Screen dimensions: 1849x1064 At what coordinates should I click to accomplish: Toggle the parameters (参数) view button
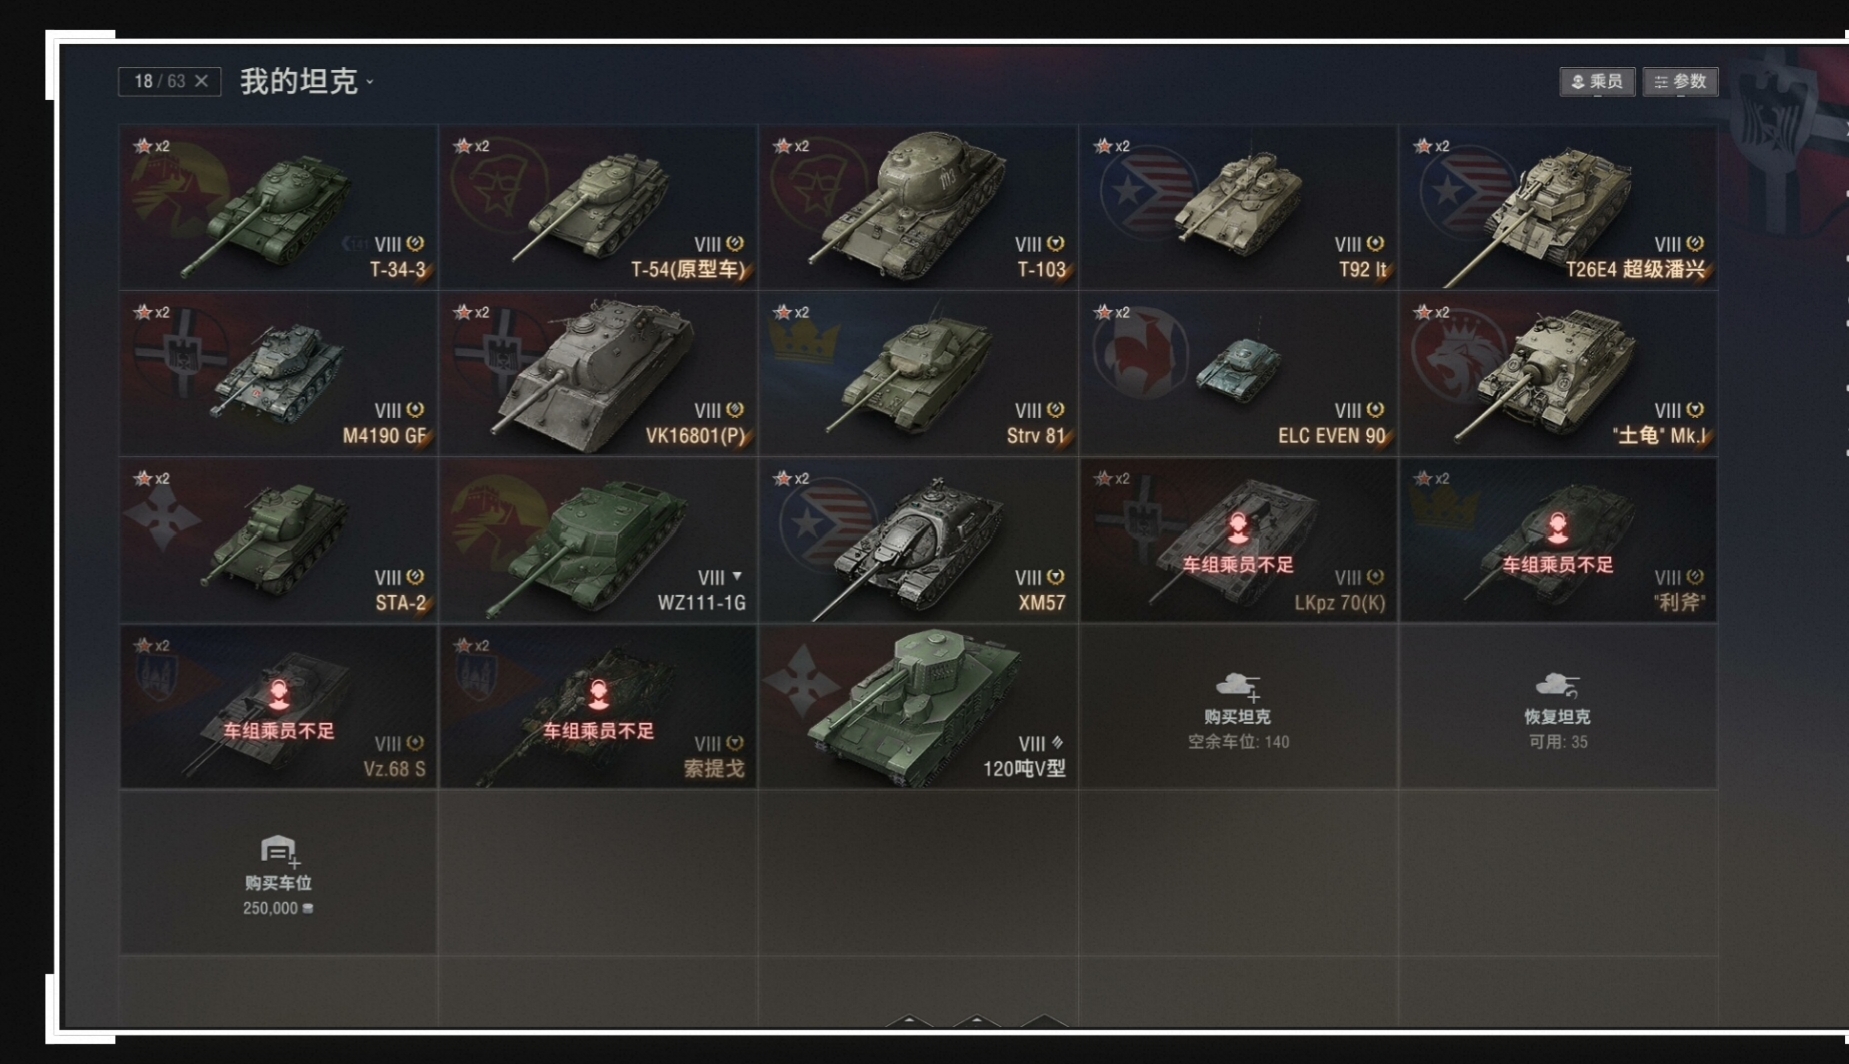point(1680,82)
